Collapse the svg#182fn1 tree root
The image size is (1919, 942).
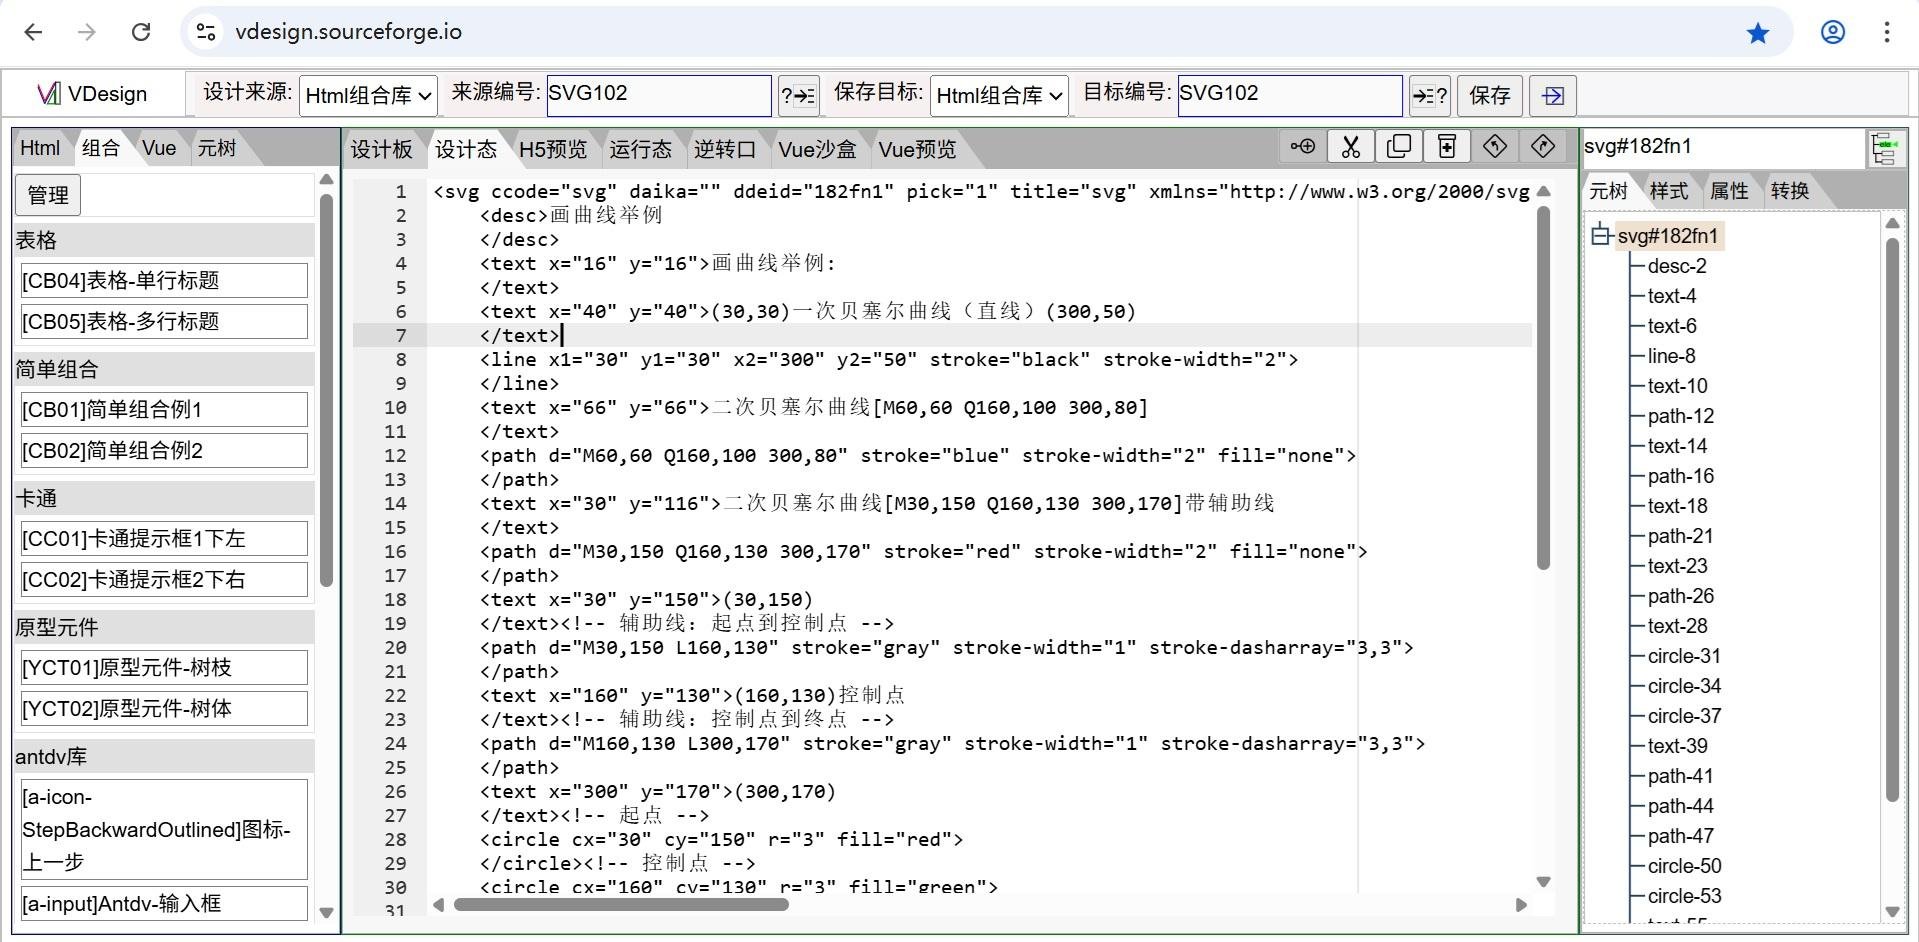pos(1601,235)
